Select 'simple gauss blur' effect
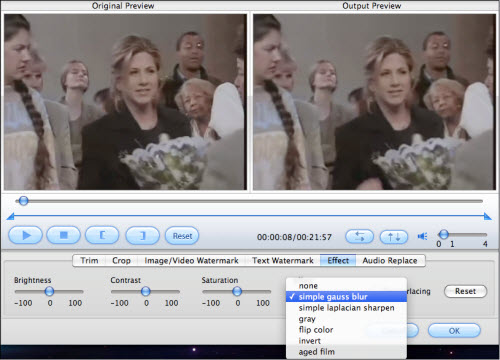The image size is (500, 360). point(346,297)
